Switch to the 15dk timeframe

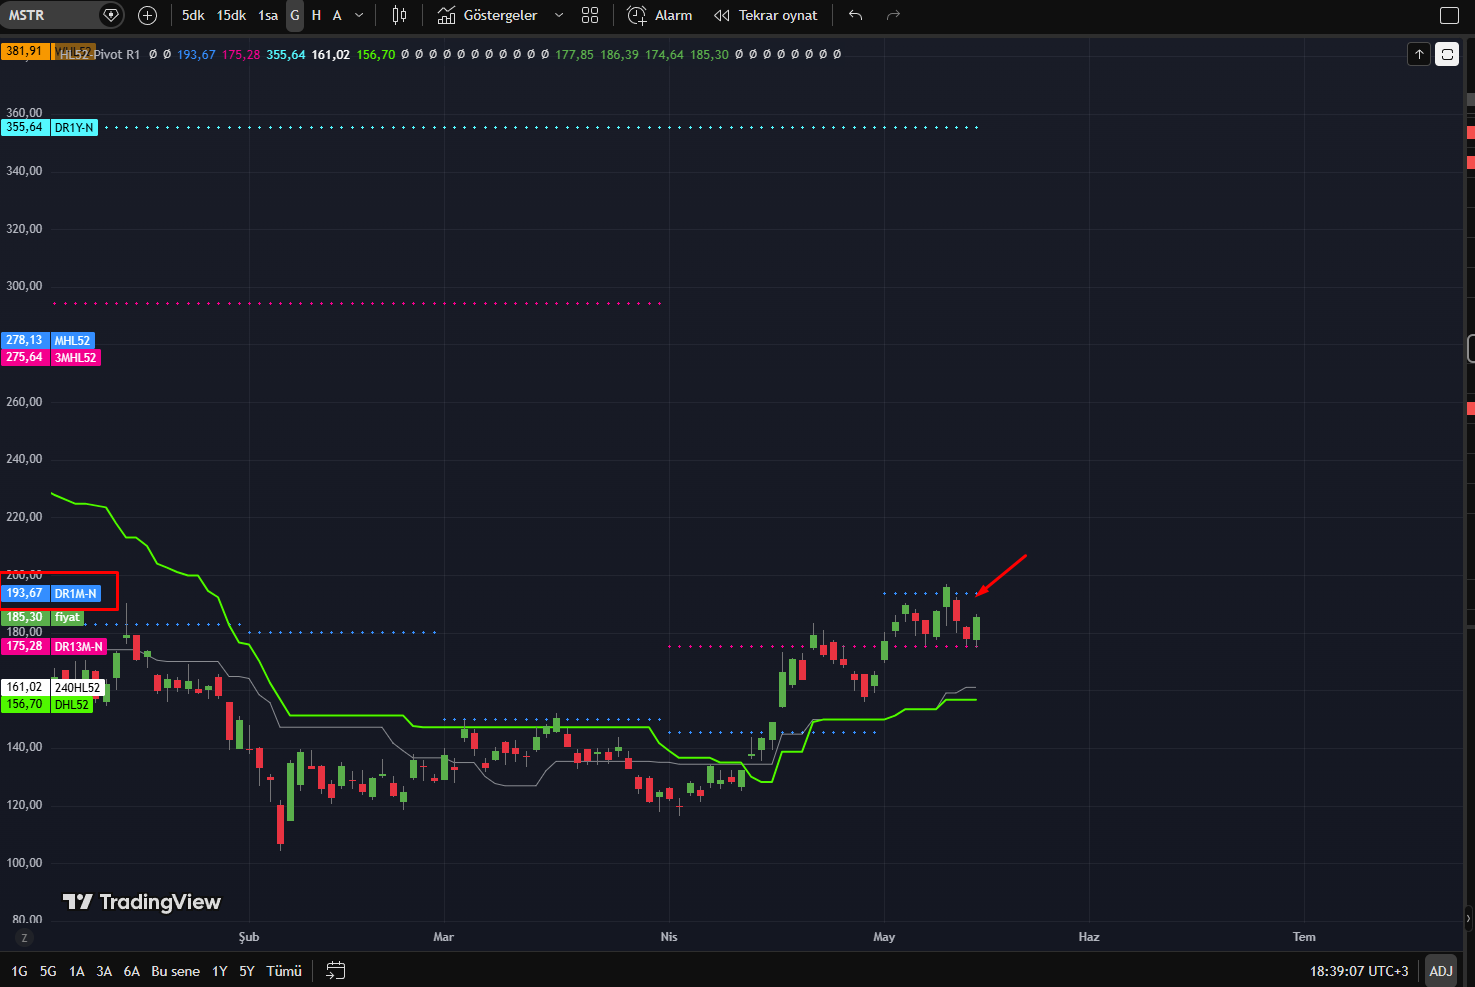pos(231,15)
